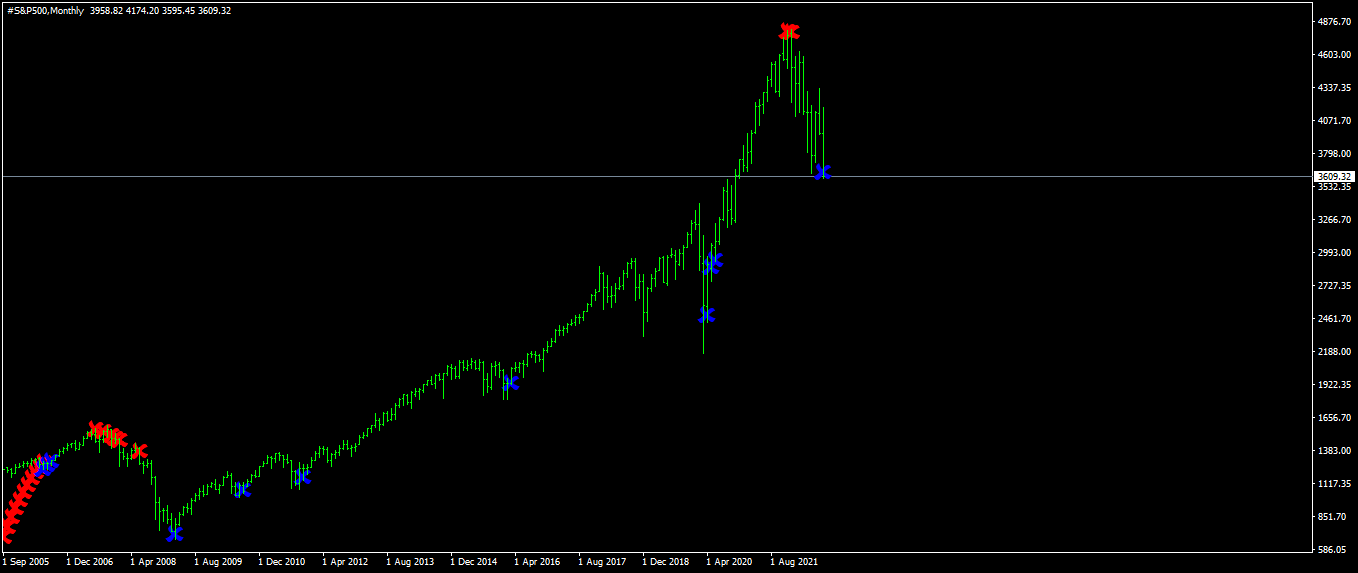The height and width of the screenshot is (573, 1358).
Task: Select the horizontal current price line
Action: (x=656, y=176)
